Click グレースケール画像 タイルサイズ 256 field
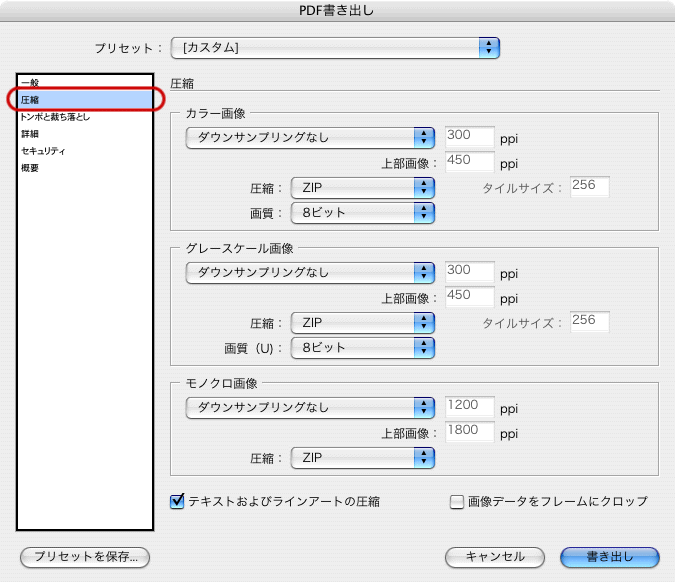675x582 pixels. click(590, 322)
